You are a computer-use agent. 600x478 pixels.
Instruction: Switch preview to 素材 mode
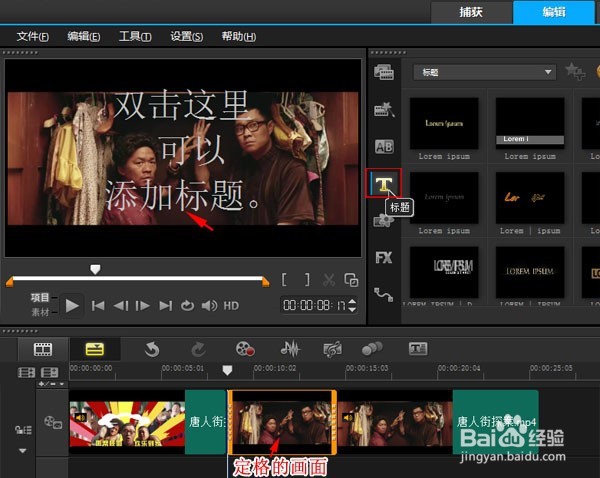point(40,312)
